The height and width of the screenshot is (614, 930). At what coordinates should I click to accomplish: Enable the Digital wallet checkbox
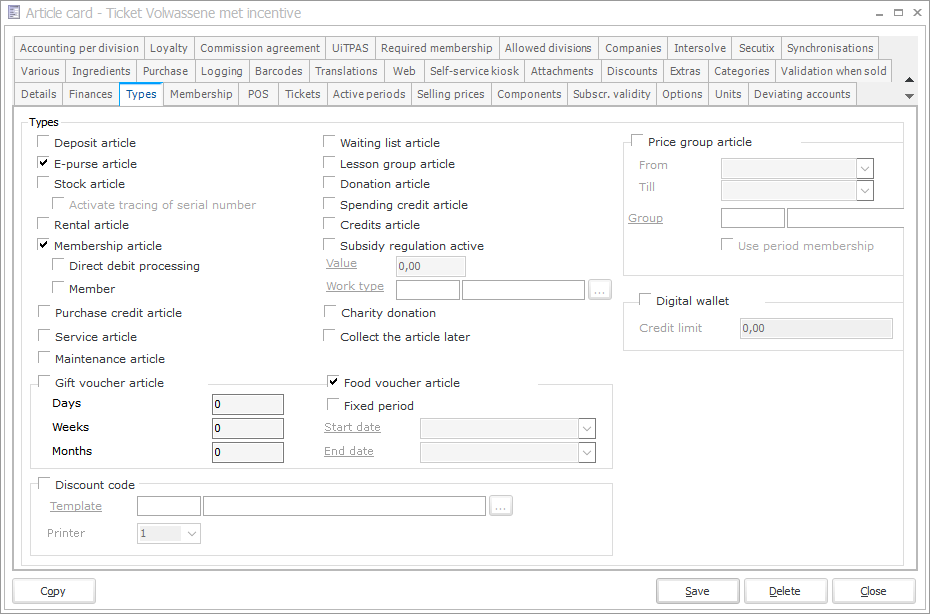645,300
